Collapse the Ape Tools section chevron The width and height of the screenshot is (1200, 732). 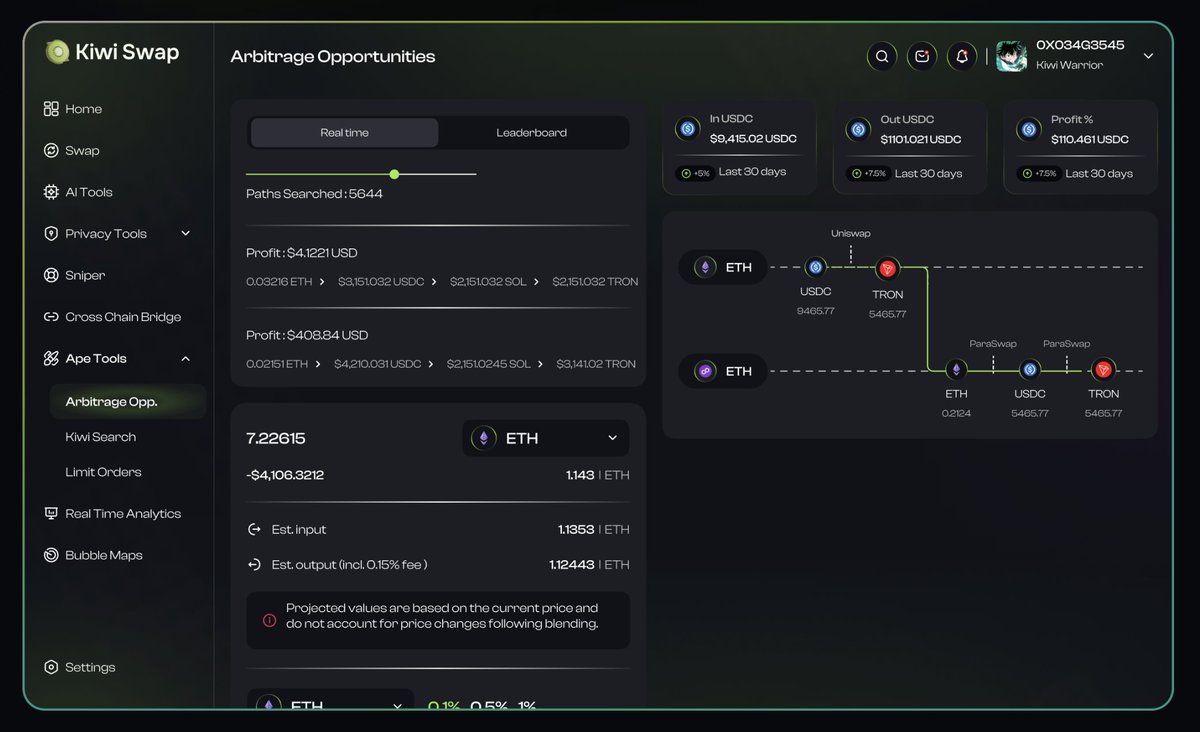pyautogui.click(x=185, y=359)
